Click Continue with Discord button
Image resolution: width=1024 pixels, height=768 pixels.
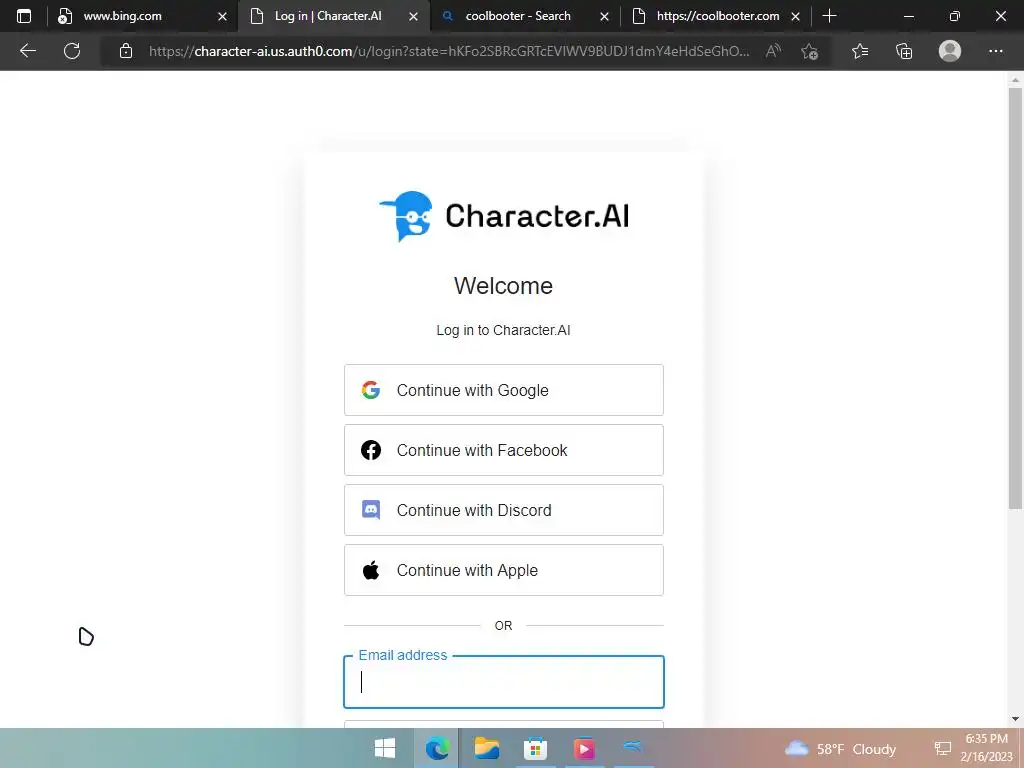point(504,510)
